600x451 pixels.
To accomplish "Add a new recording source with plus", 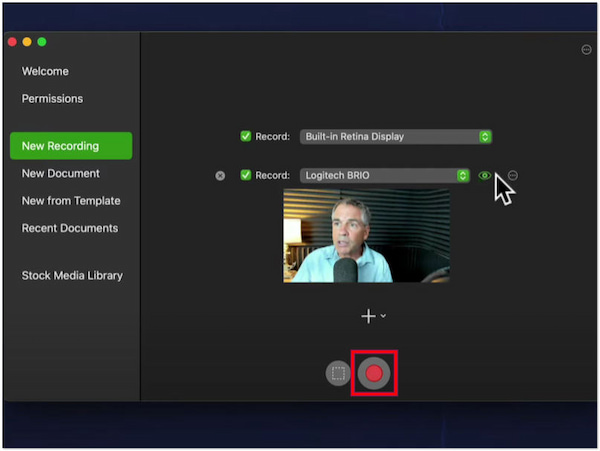I will [x=368, y=316].
